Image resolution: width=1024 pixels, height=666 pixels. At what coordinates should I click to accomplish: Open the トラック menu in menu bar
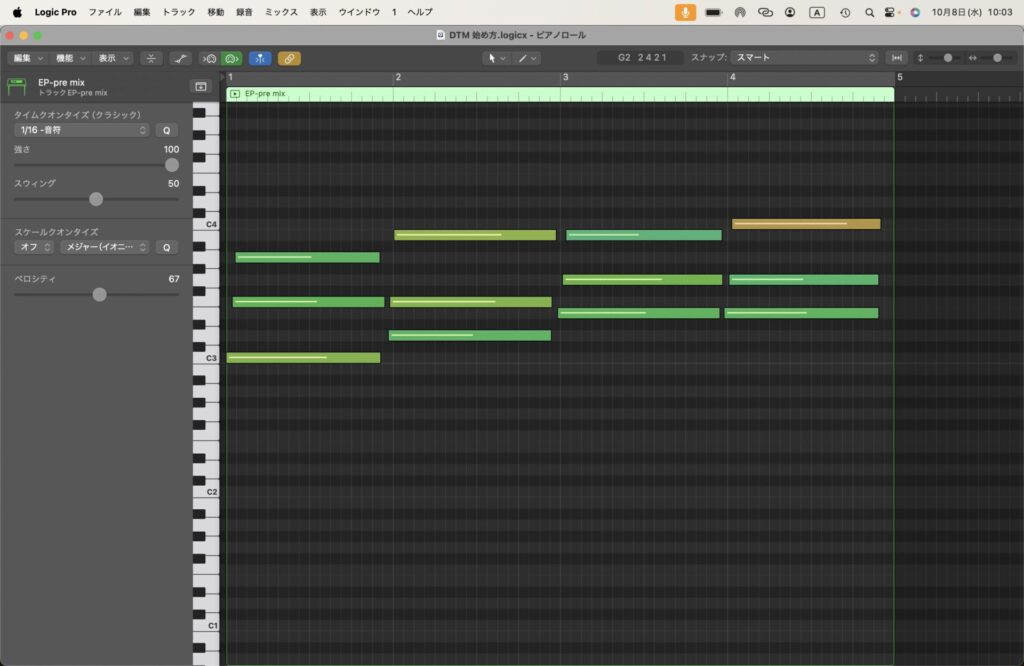(x=179, y=12)
